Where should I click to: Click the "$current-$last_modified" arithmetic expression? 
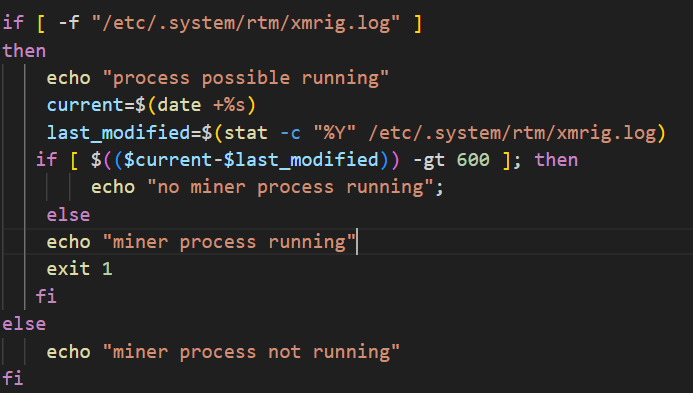coord(251,160)
